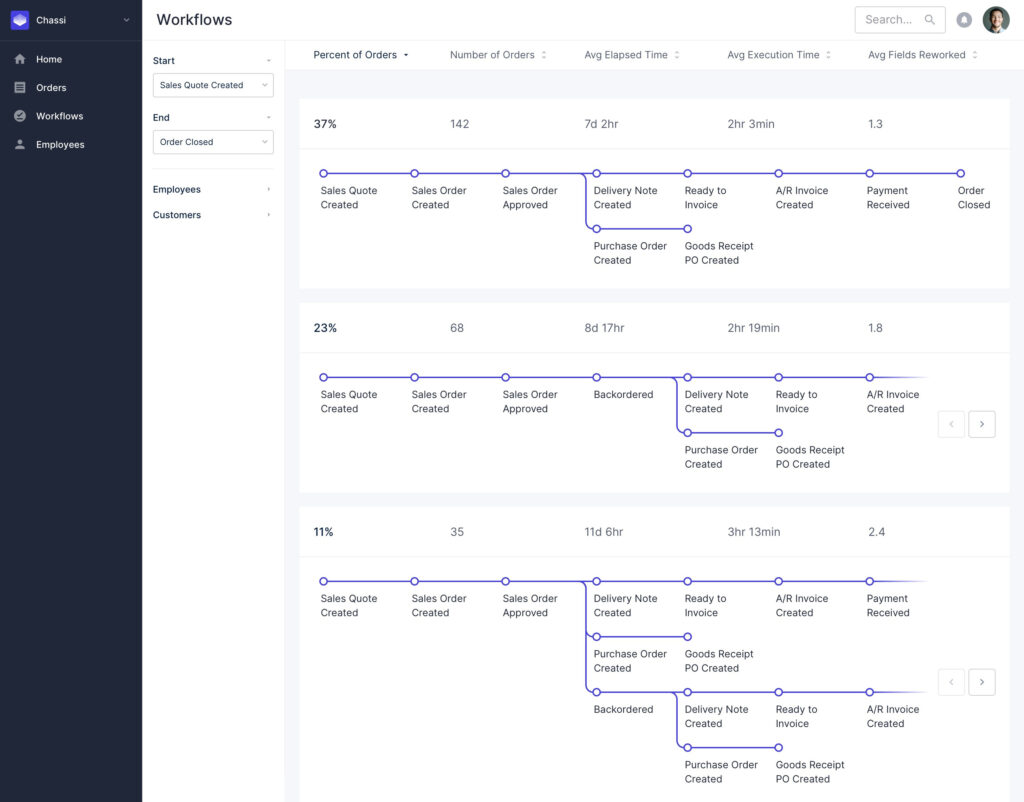Sort by Percent of Orders
Image resolution: width=1024 pixels, height=802 pixels.
[360, 55]
